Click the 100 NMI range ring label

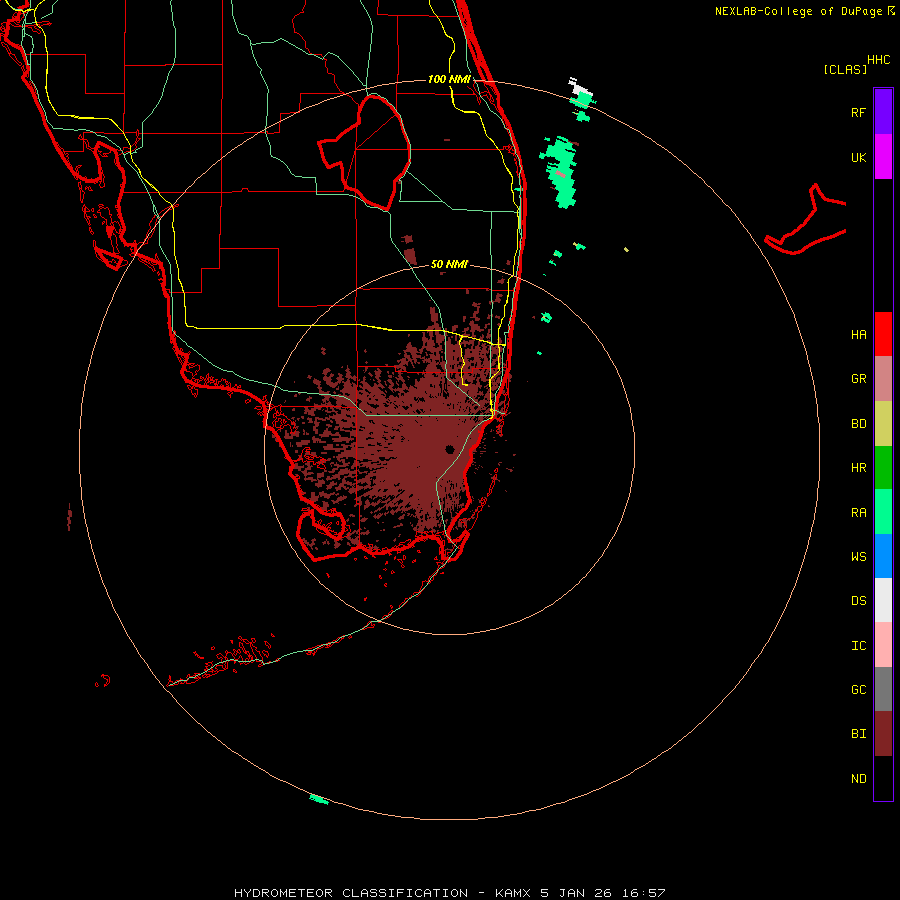coord(449,79)
